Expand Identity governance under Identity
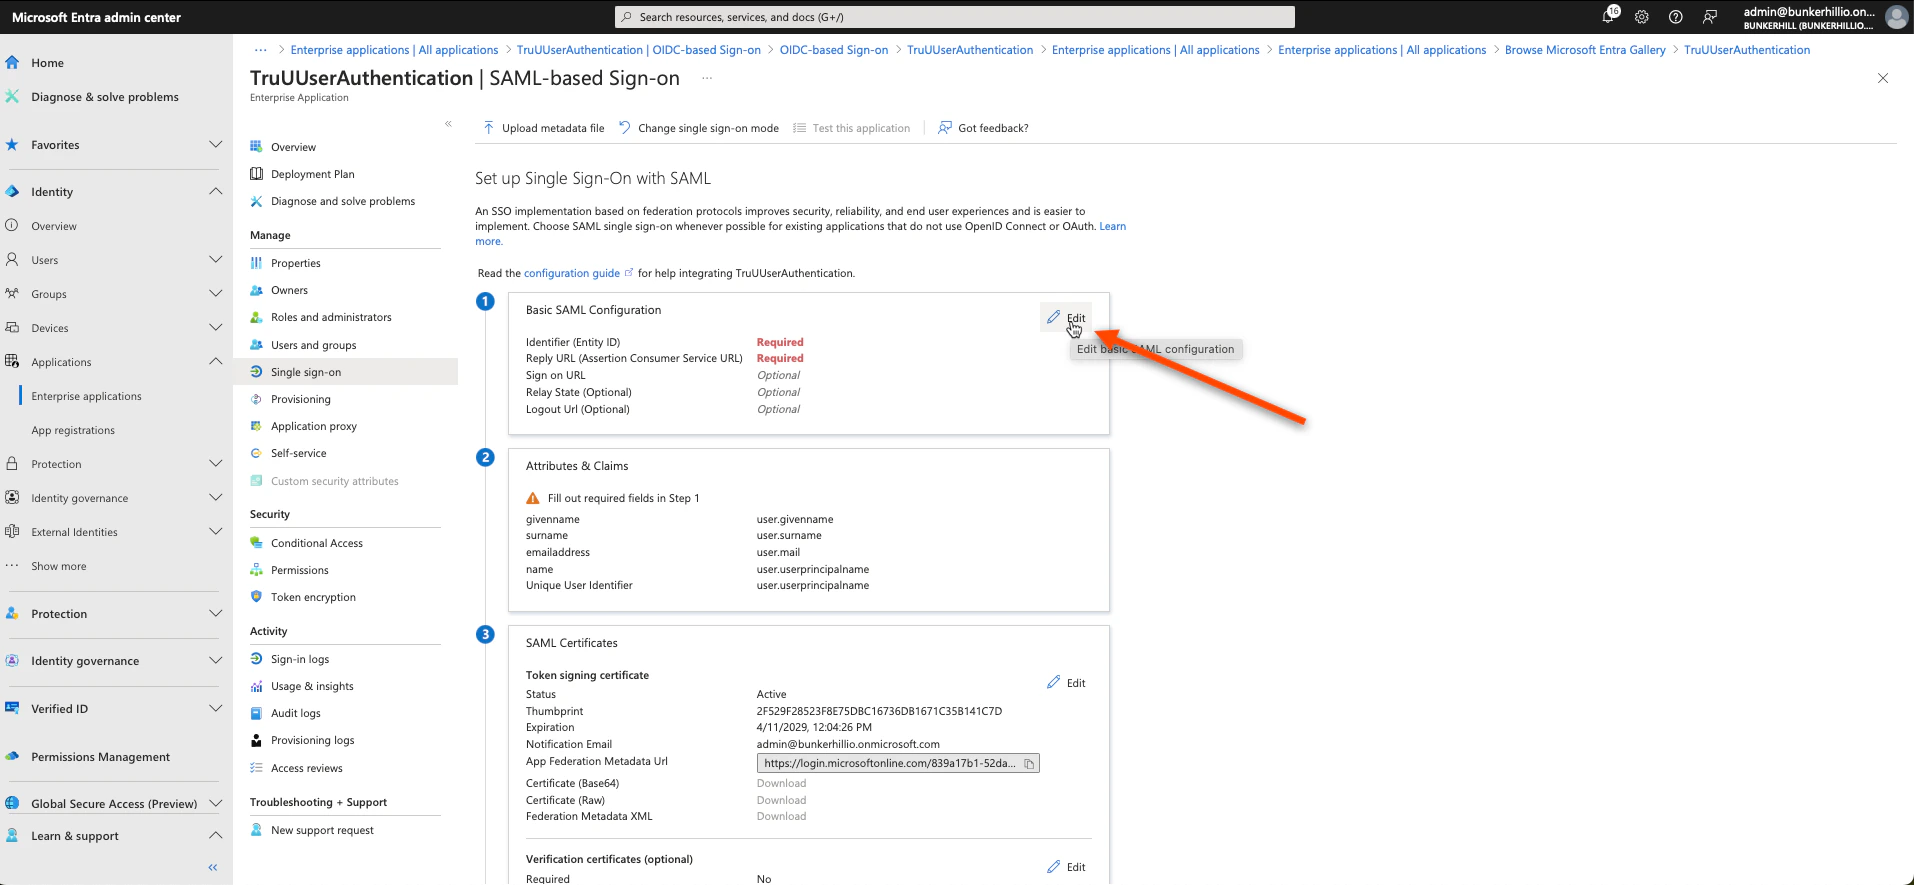This screenshot has width=1914, height=885. click(215, 498)
